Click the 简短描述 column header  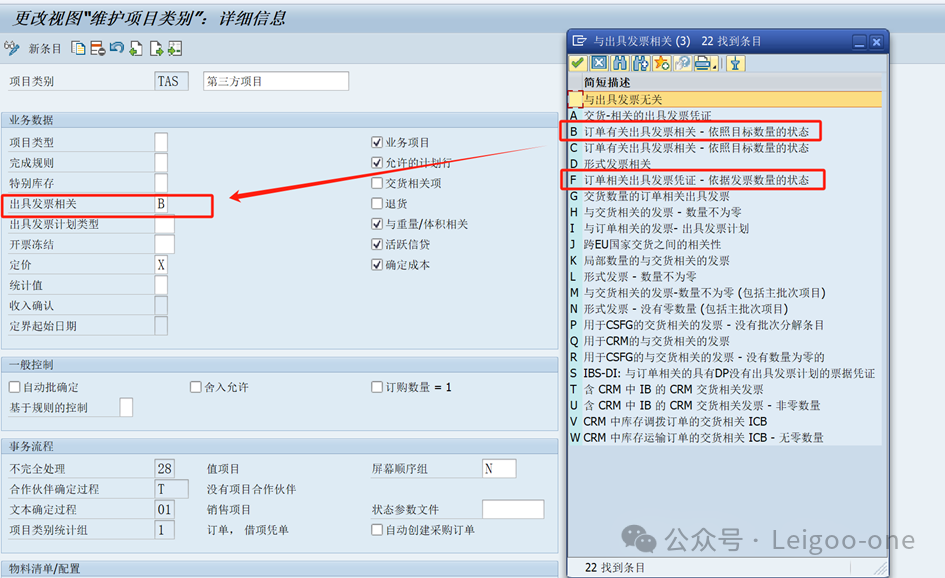pyautogui.click(x=608, y=83)
